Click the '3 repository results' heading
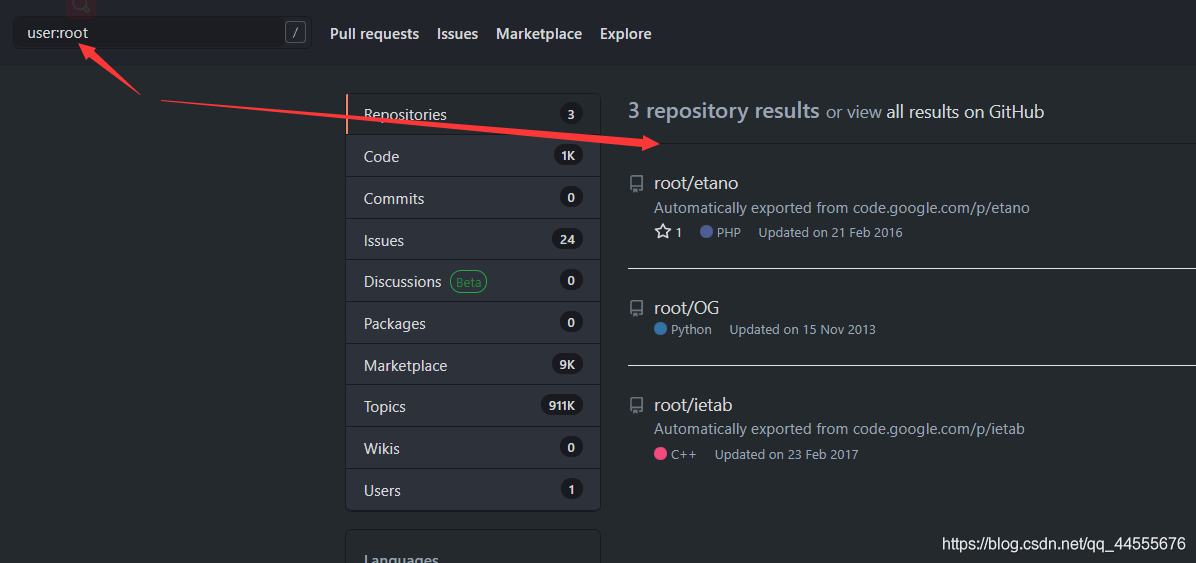This screenshot has height=563, width=1196. click(x=723, y=111)
